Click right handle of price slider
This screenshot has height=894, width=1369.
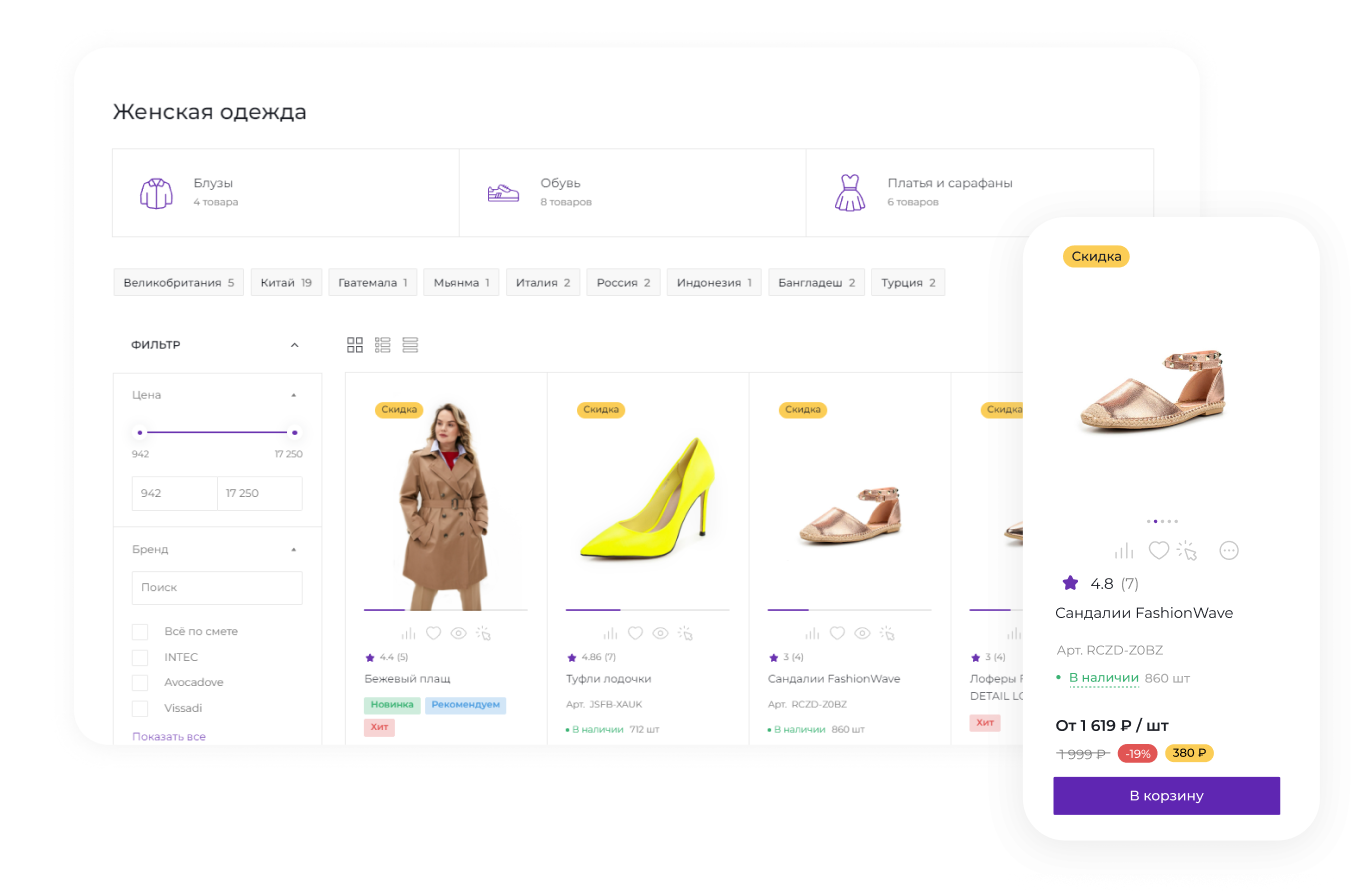(x=295, y=432)
